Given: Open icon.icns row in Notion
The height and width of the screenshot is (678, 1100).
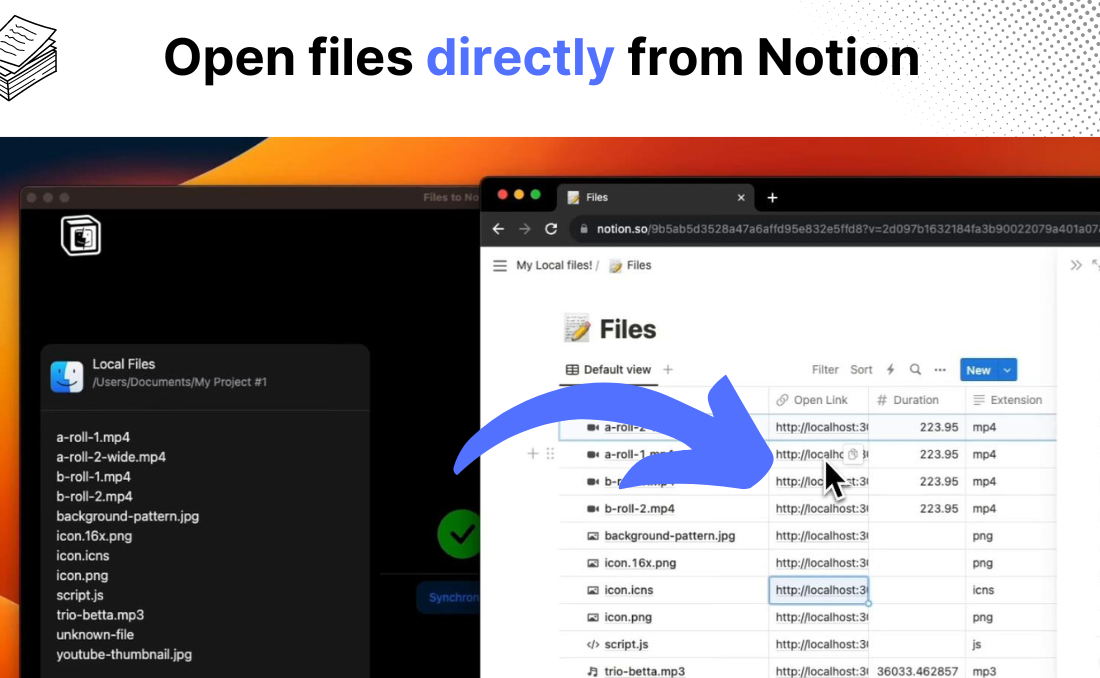Looking at the screenshot, I should pos(629,590).
